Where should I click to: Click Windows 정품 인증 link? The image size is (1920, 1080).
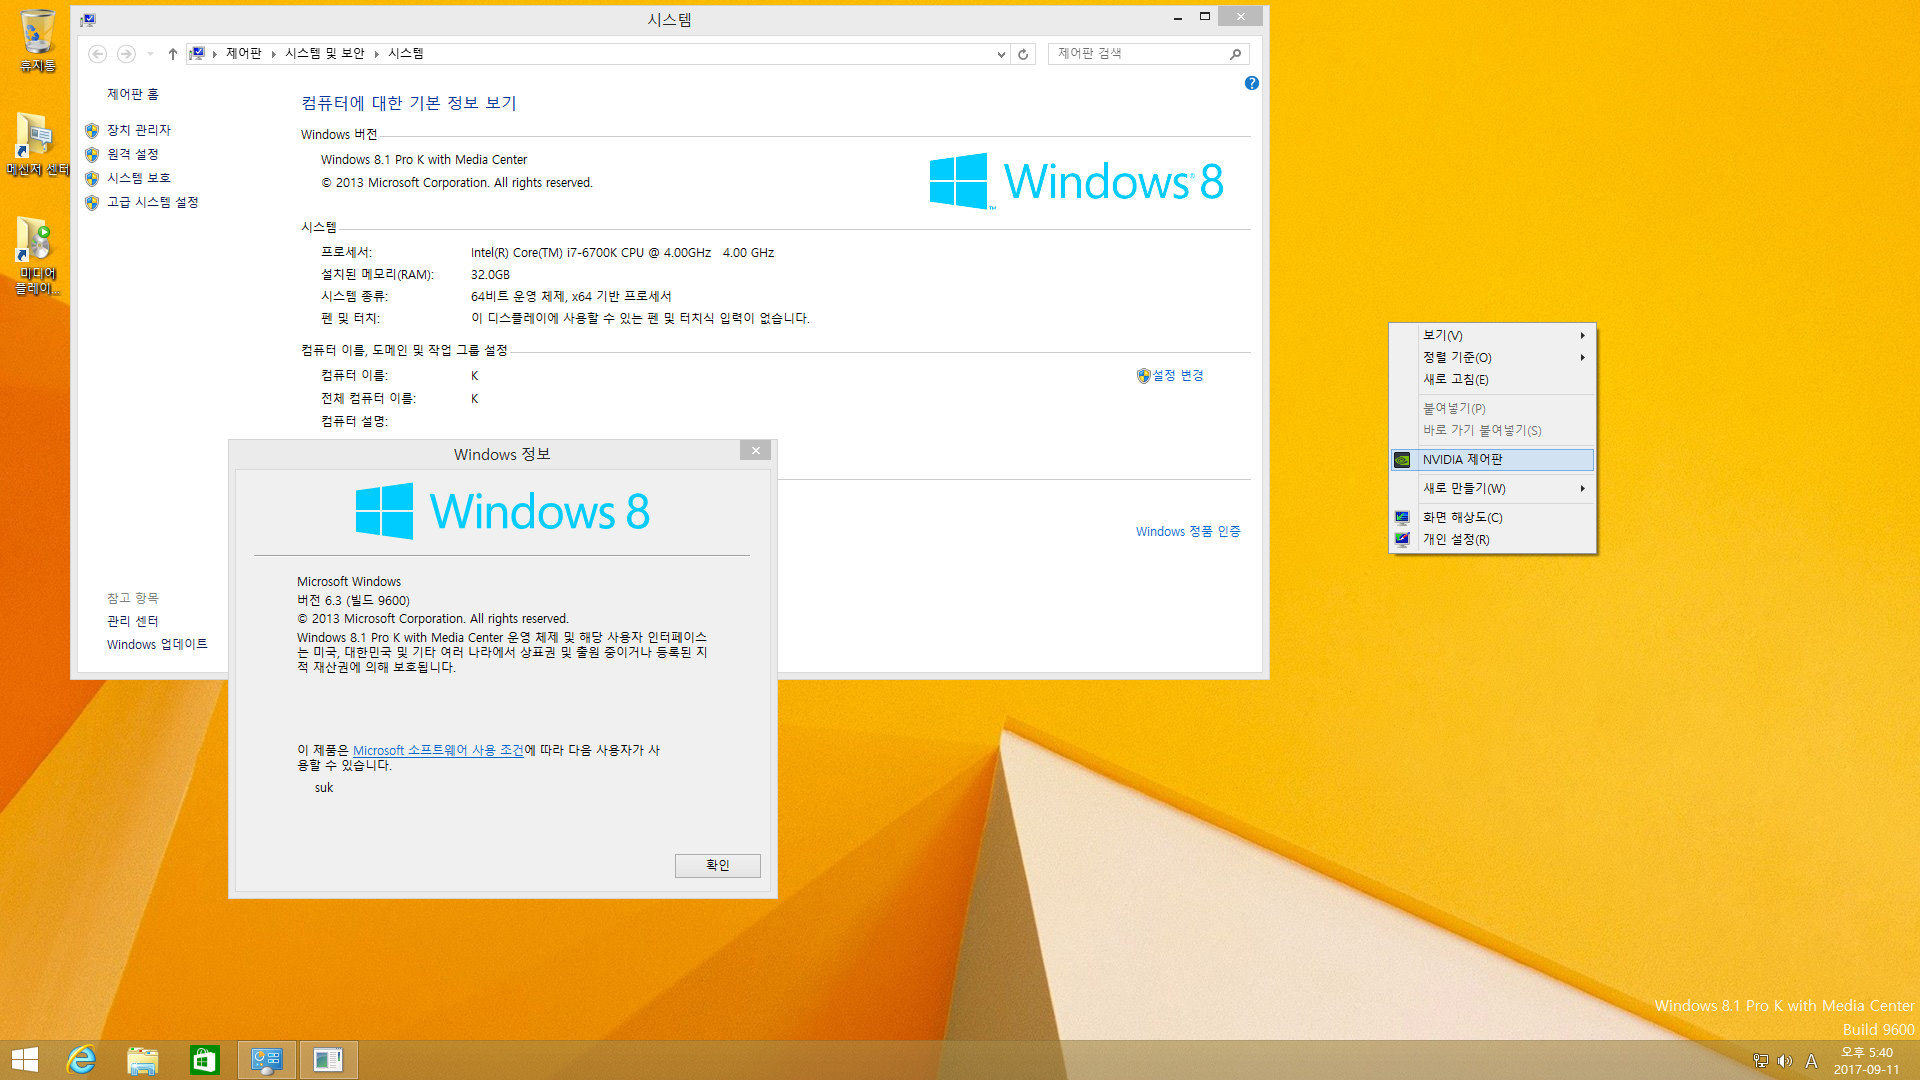1188,532
